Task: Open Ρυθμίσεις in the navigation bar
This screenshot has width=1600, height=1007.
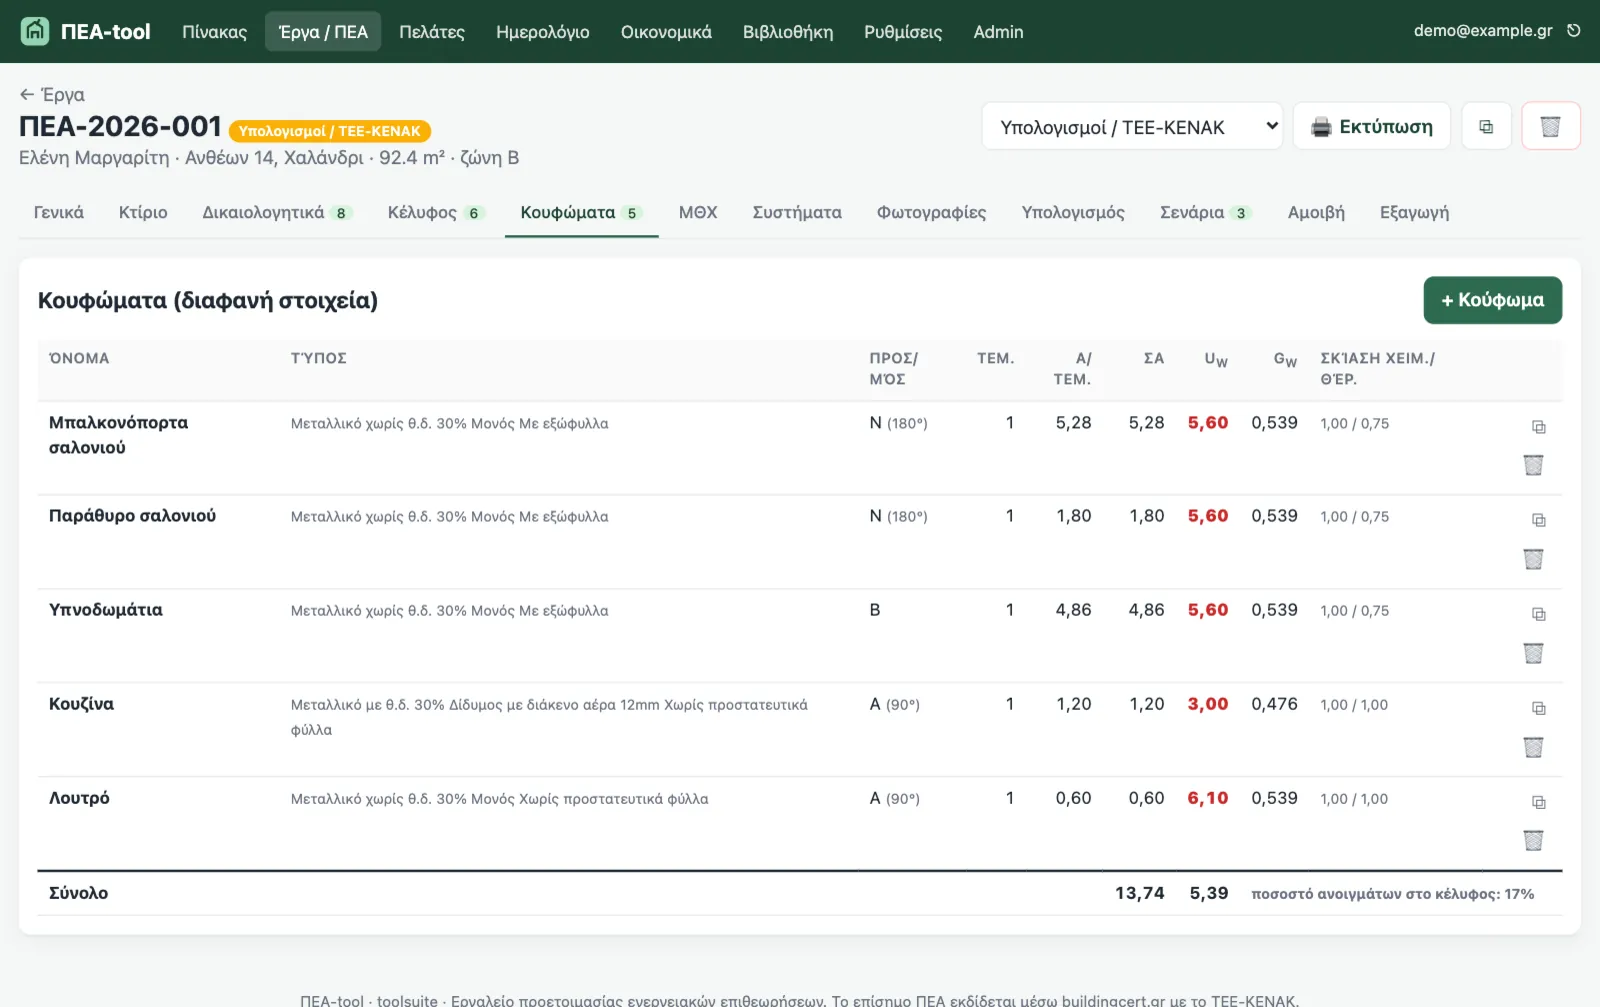Action: (903, 32)
